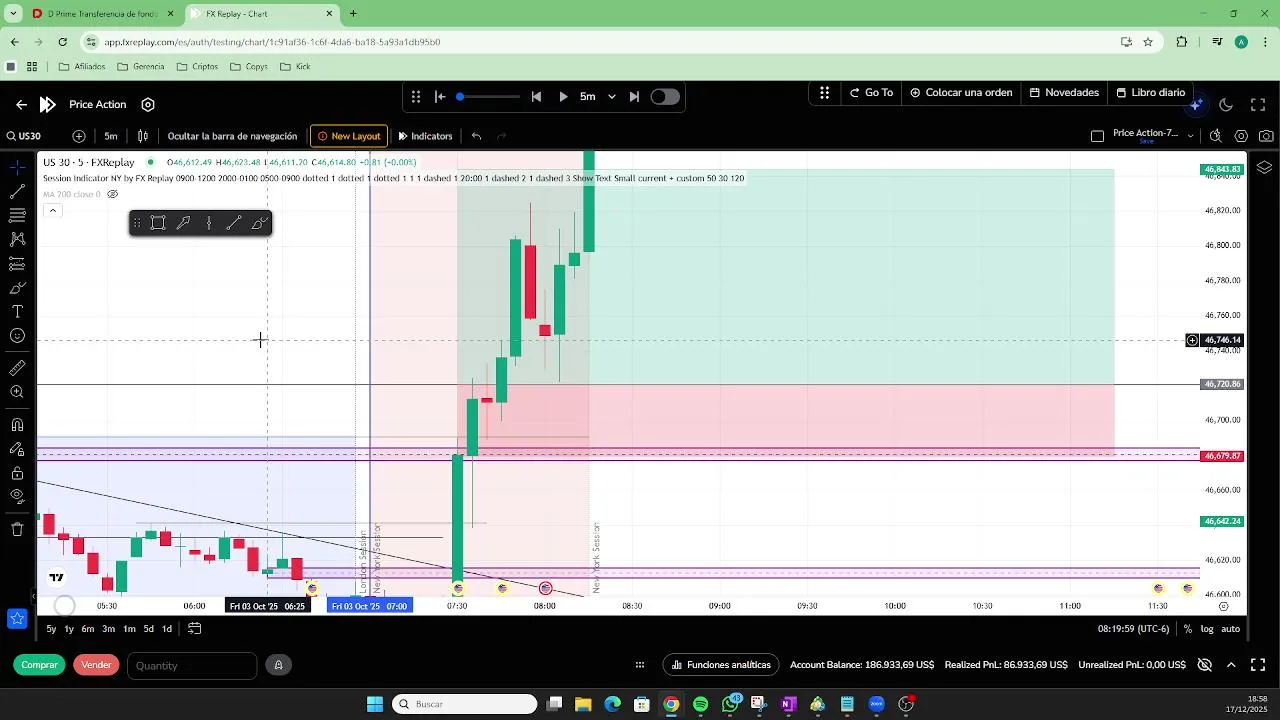Click the Quantity input field

coord(192,665)
